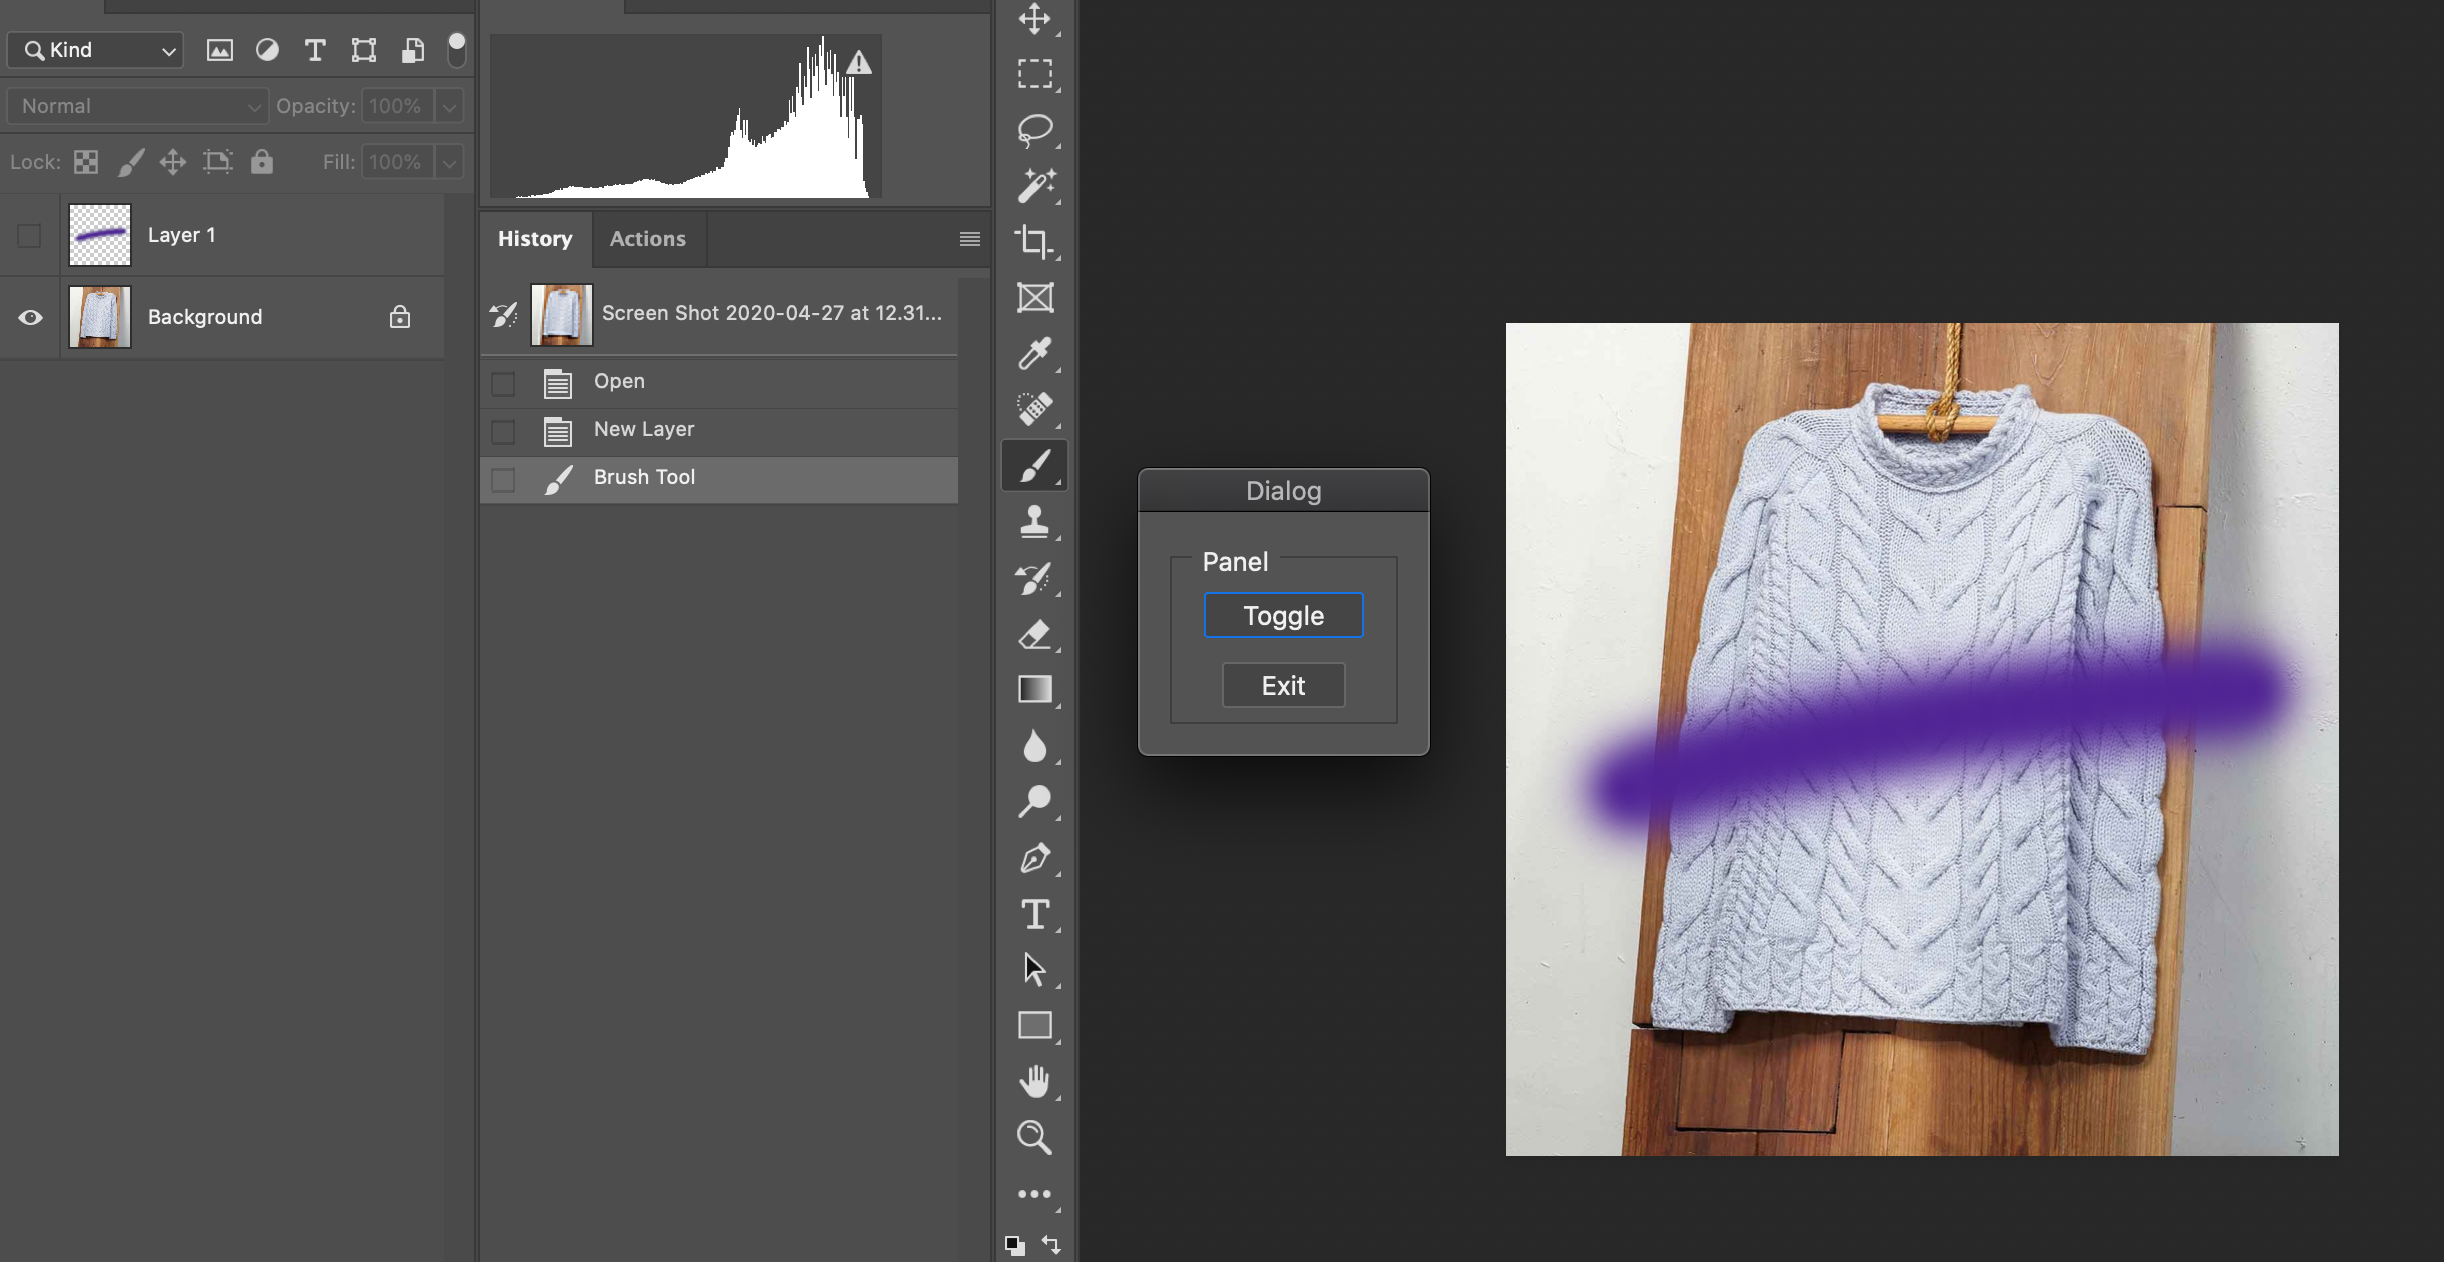The image size is (2444, 1262).
Task: Open the Edit Toolbar three-dots menu
Action: [1034, 1194]
